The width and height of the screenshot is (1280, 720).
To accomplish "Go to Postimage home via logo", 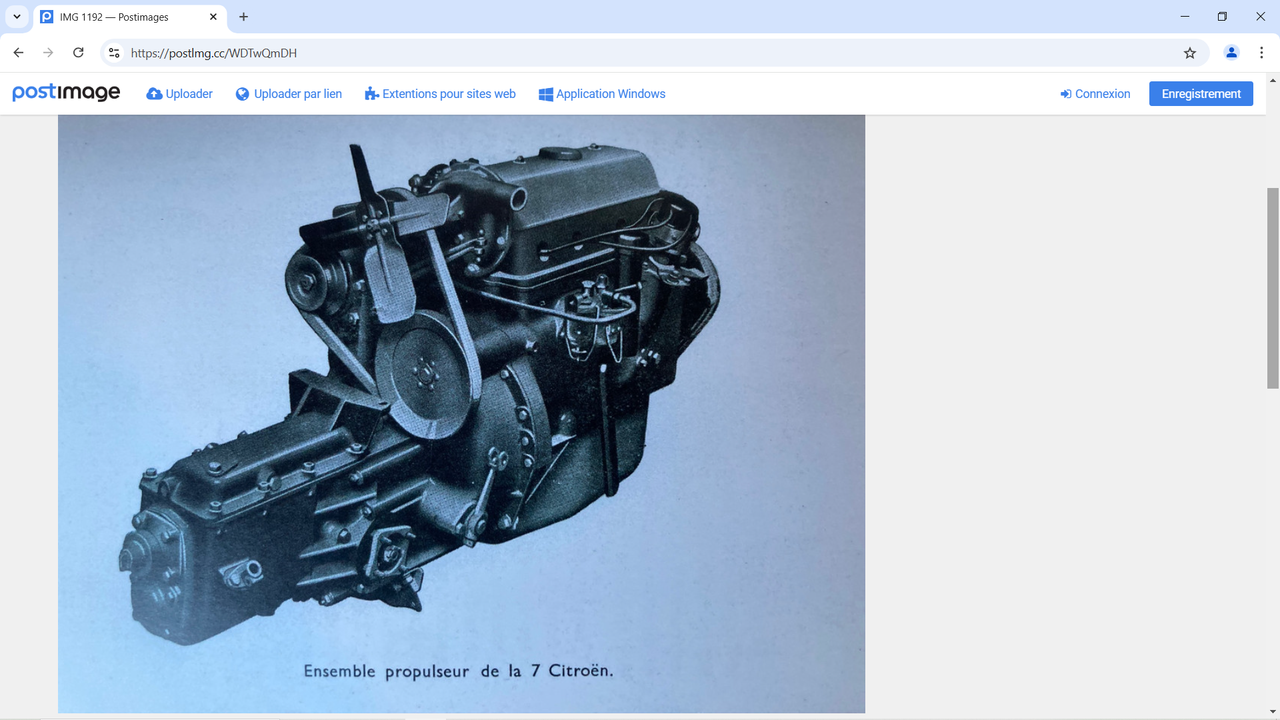I will pyautogui.click(x=66, y=93).
